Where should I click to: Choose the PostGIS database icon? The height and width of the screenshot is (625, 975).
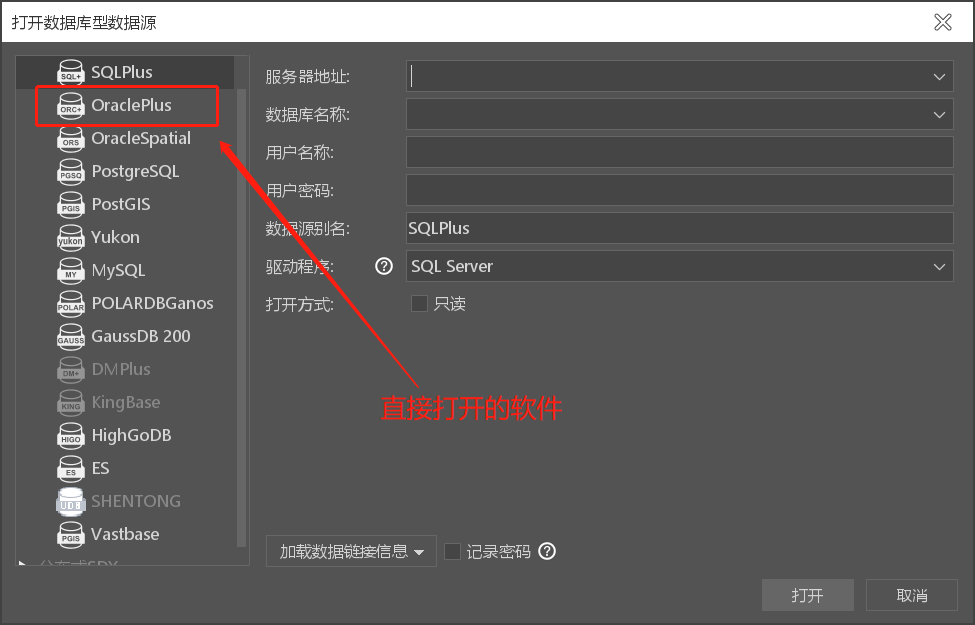(70, 204)
